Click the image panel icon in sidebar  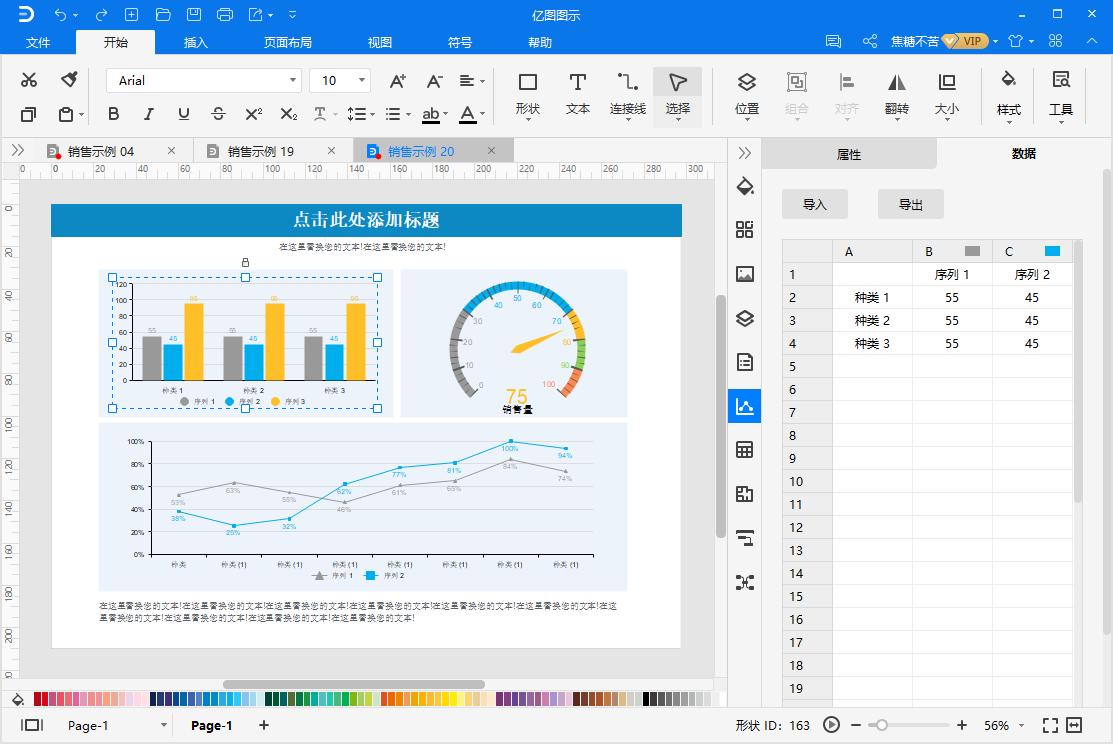(x=744, y=274)
